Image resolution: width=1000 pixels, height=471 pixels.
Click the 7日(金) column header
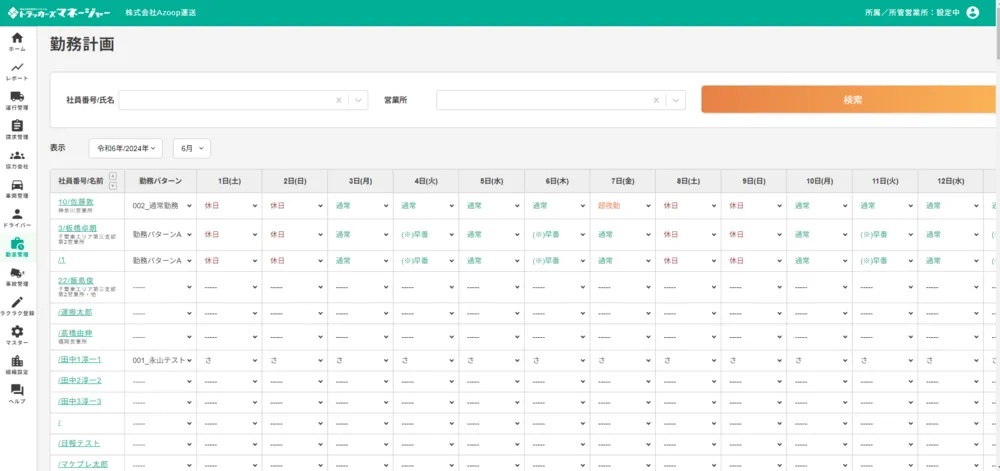622,181
